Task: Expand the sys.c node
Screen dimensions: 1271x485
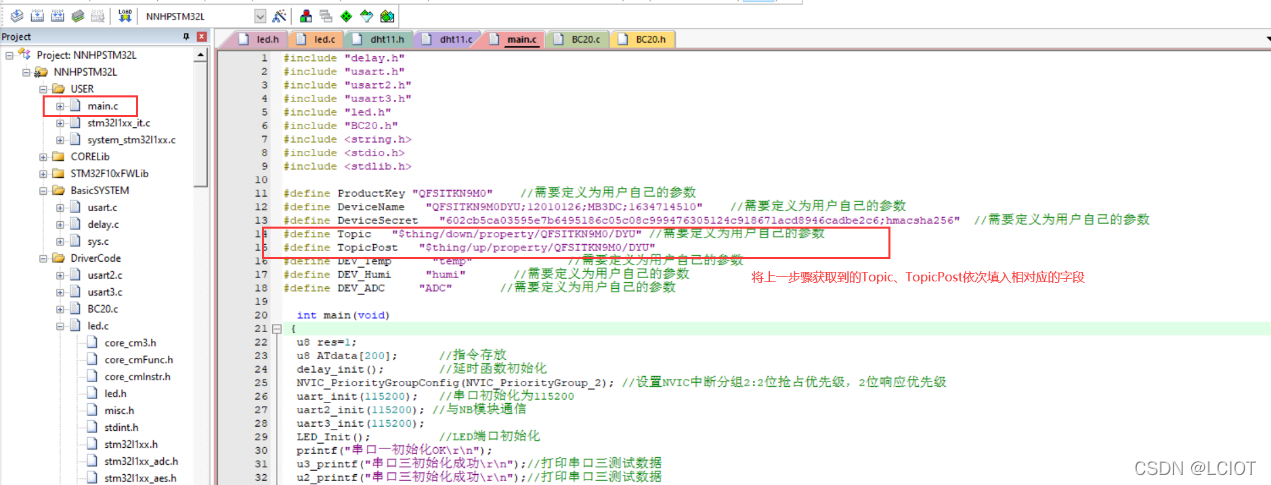Action: coord(61,241)
